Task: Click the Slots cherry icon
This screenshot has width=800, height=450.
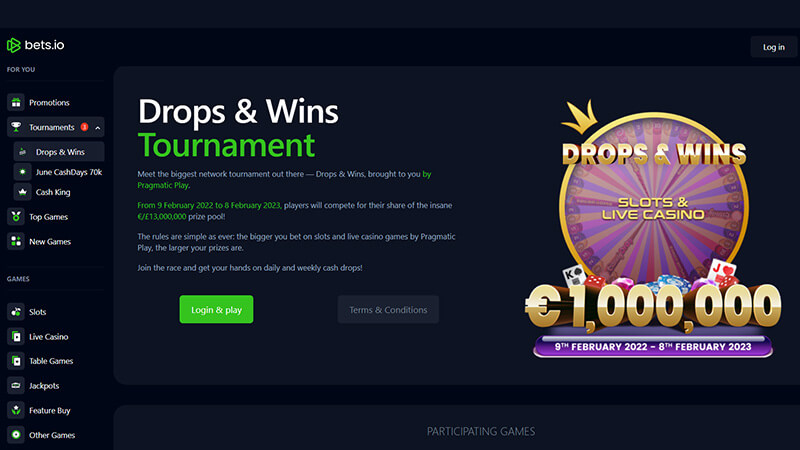Action: (x=16, y=312)
